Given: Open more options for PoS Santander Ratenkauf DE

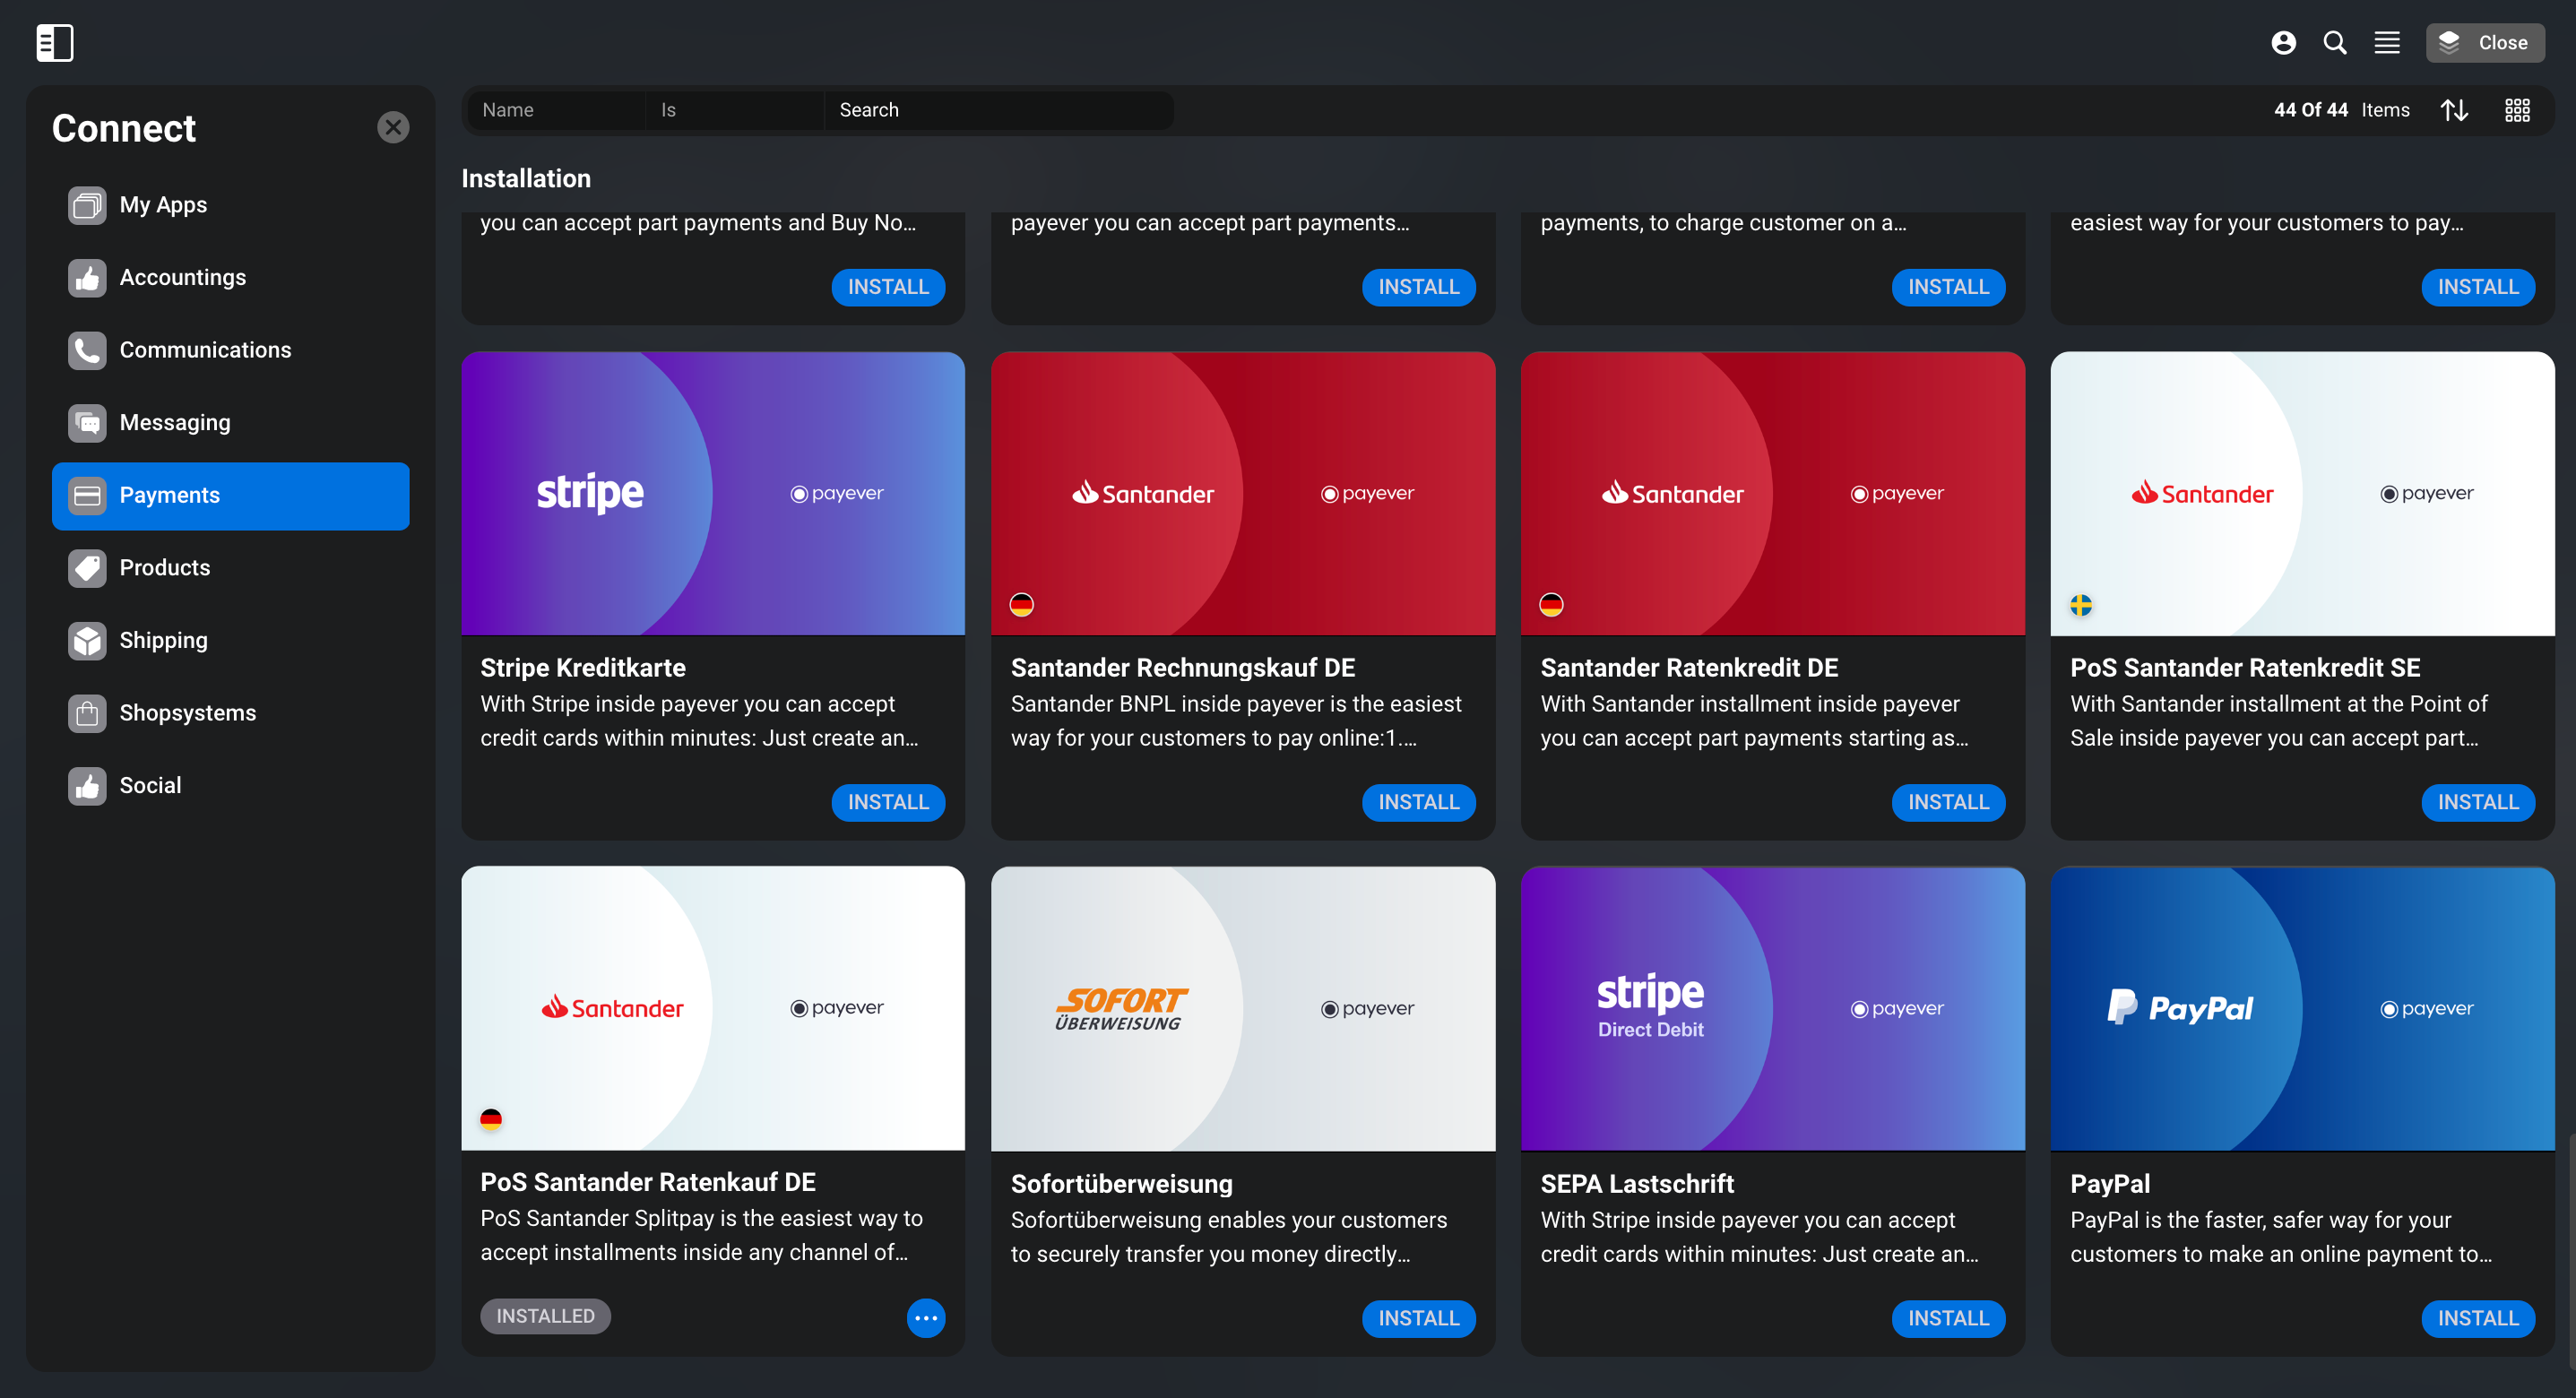Looking at the screenshot, I should point(926,1319).
